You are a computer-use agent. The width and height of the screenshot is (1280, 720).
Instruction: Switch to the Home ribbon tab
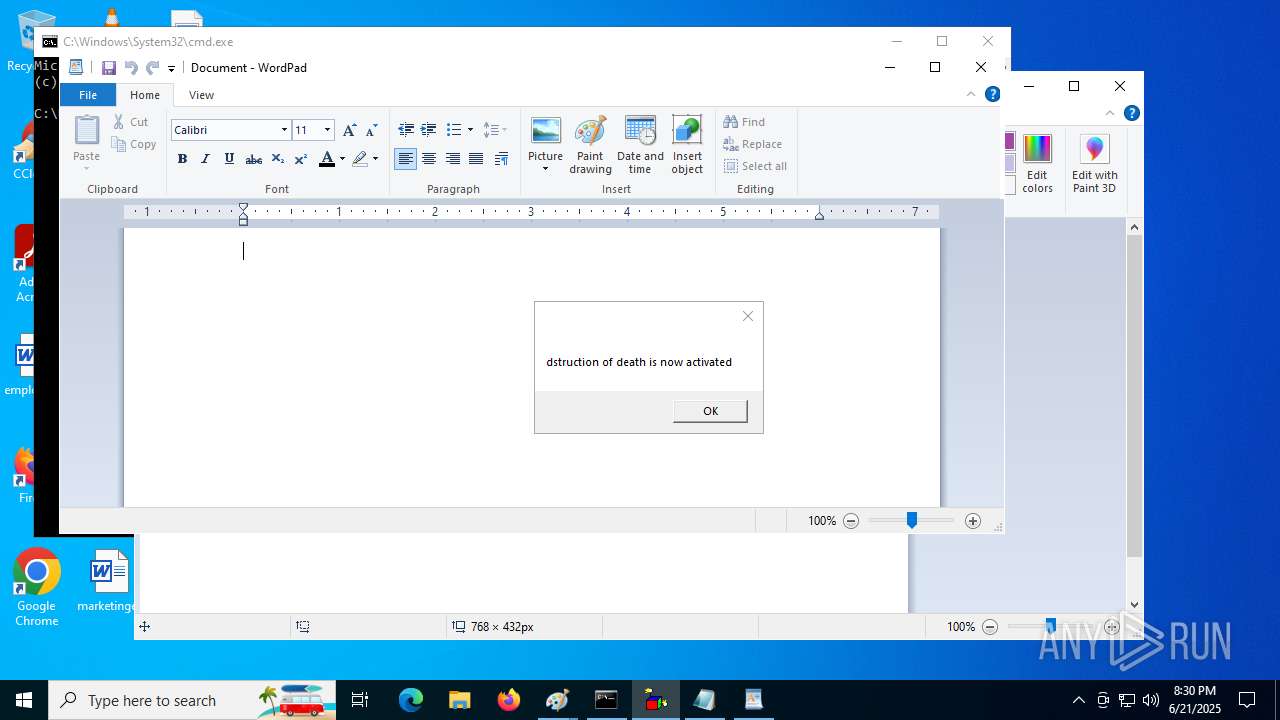point(145,95)
